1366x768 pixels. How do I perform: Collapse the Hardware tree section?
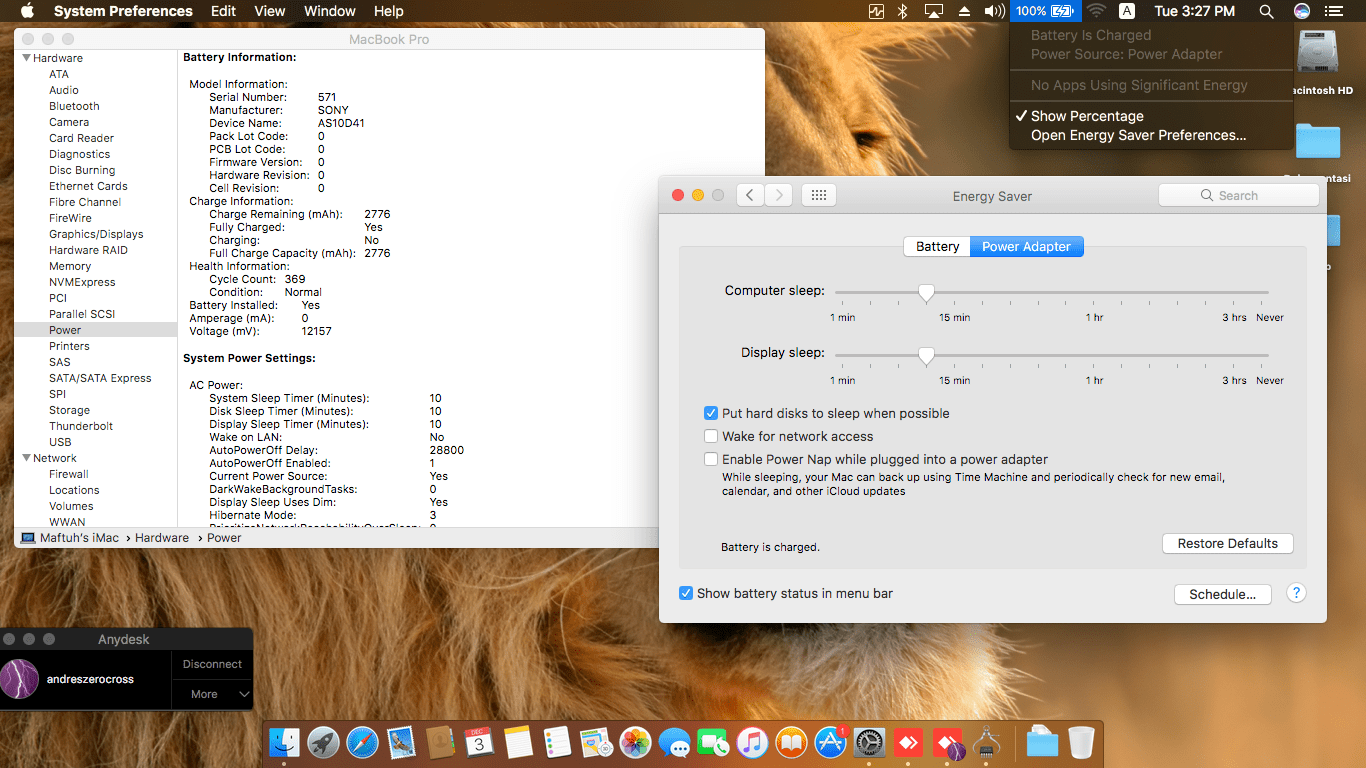(27, 58)
